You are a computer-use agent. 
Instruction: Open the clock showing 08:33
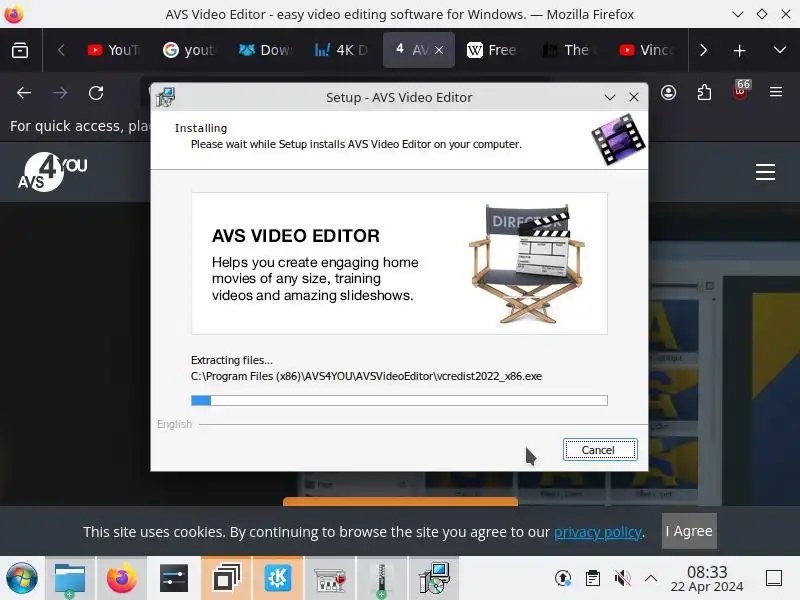pos(707,579)
